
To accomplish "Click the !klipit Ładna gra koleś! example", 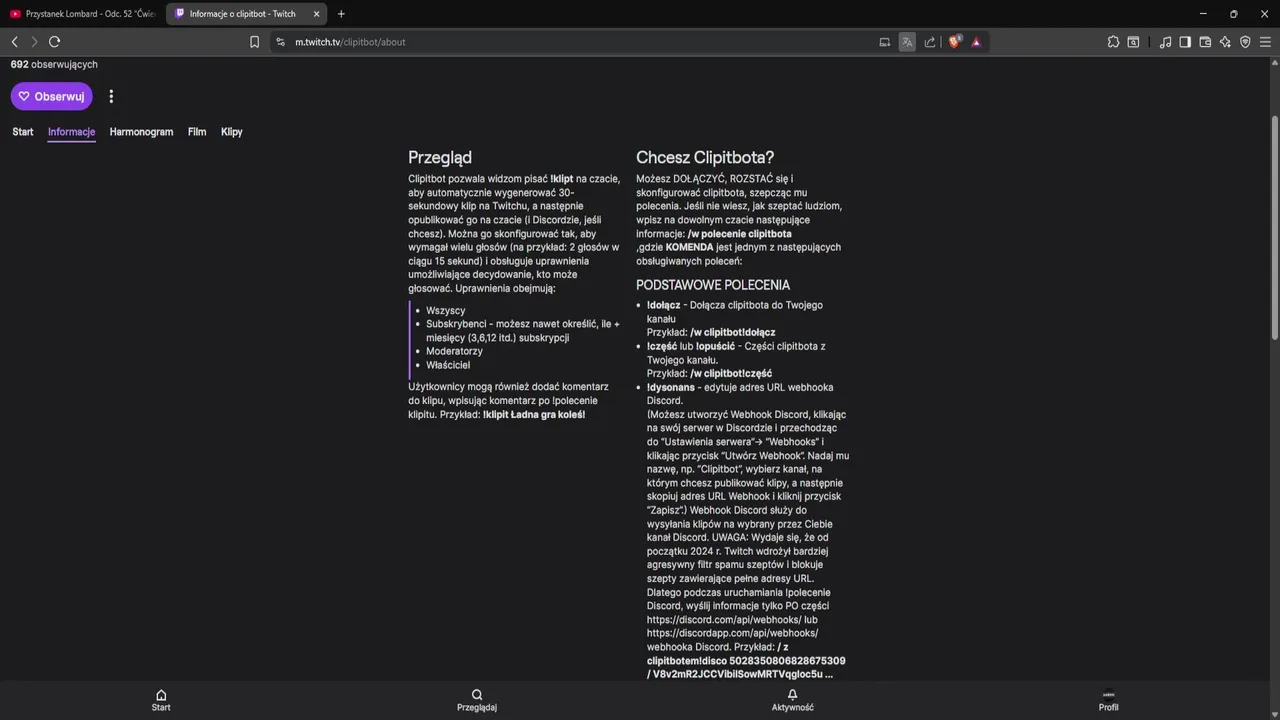I will [534, 414].
